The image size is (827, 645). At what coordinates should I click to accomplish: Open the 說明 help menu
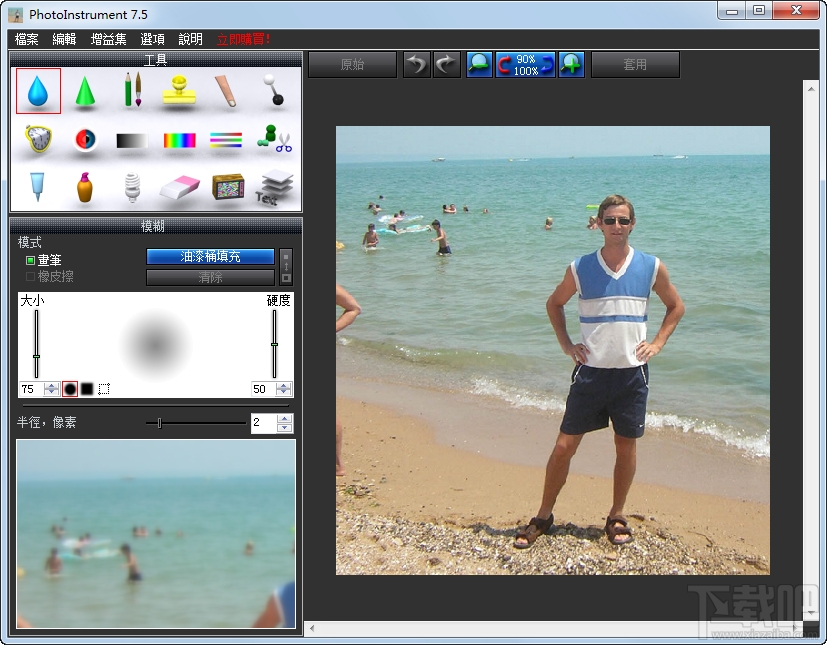pyautogui.click(x=190, y=39)
